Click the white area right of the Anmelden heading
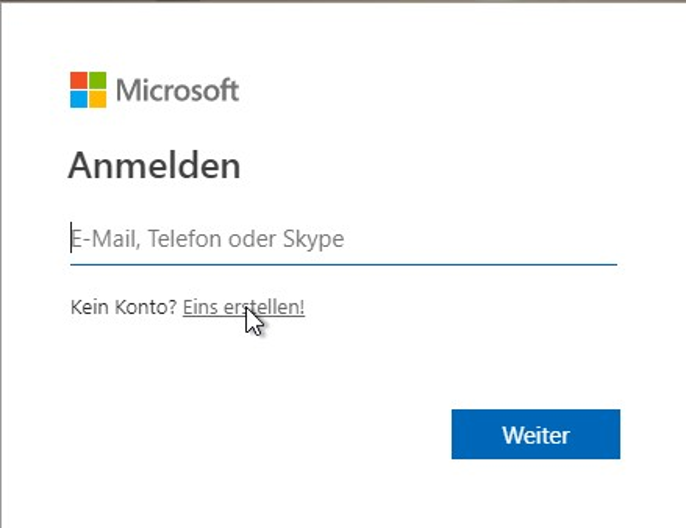 coord(438,165)
